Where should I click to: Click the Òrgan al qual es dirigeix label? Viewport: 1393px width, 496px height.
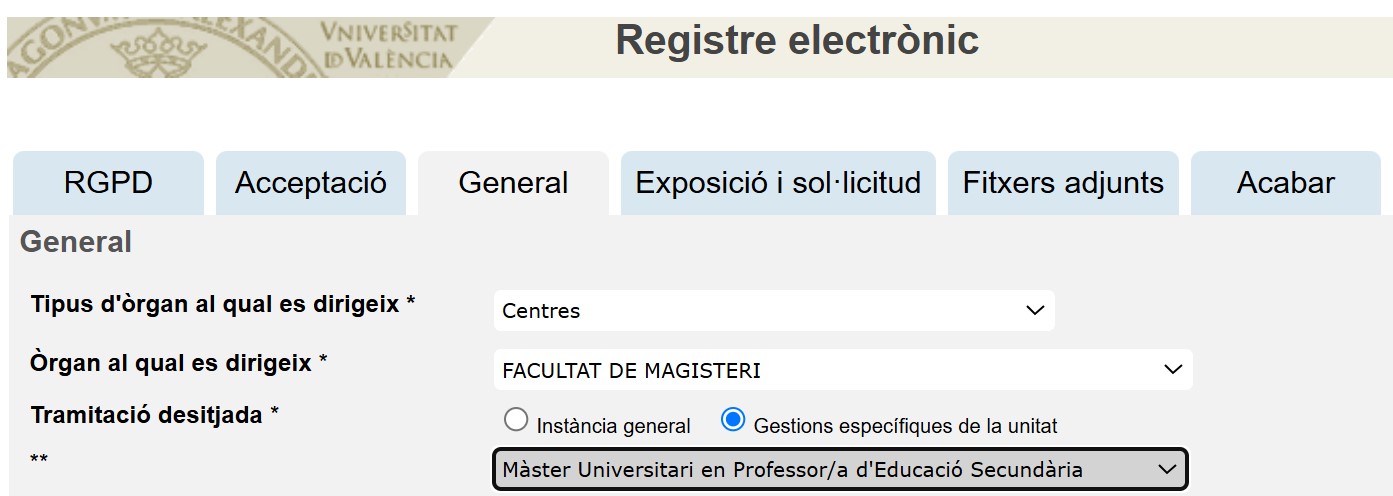point(179,363)
